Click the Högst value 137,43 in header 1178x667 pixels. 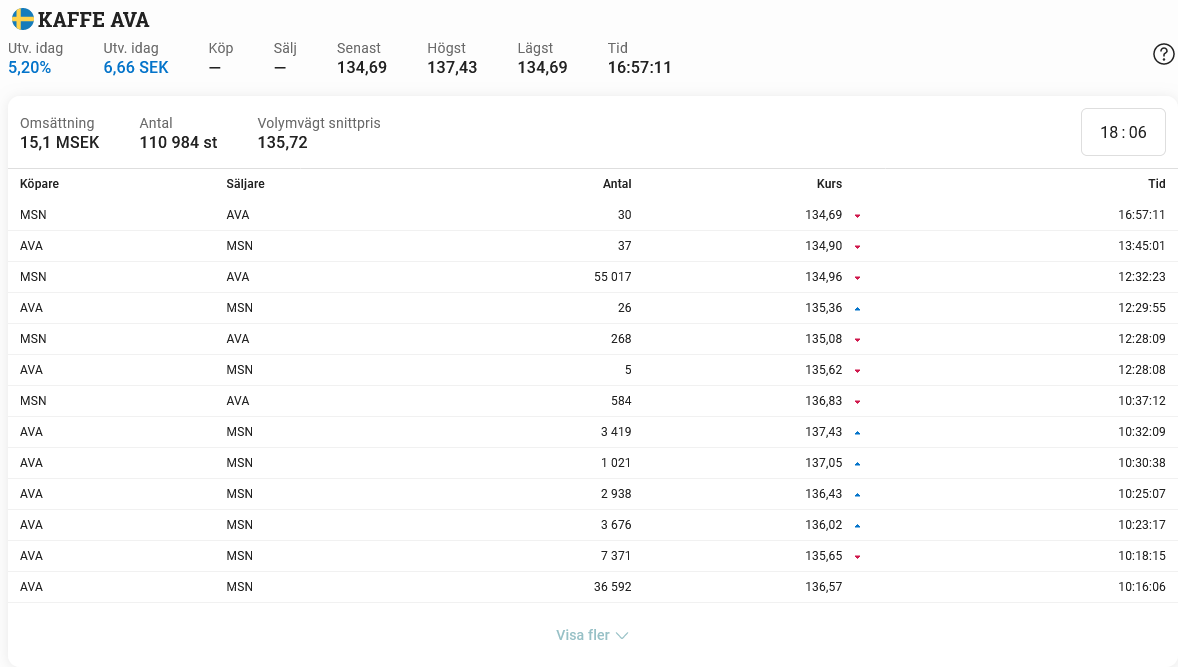[x=452, y=68]
